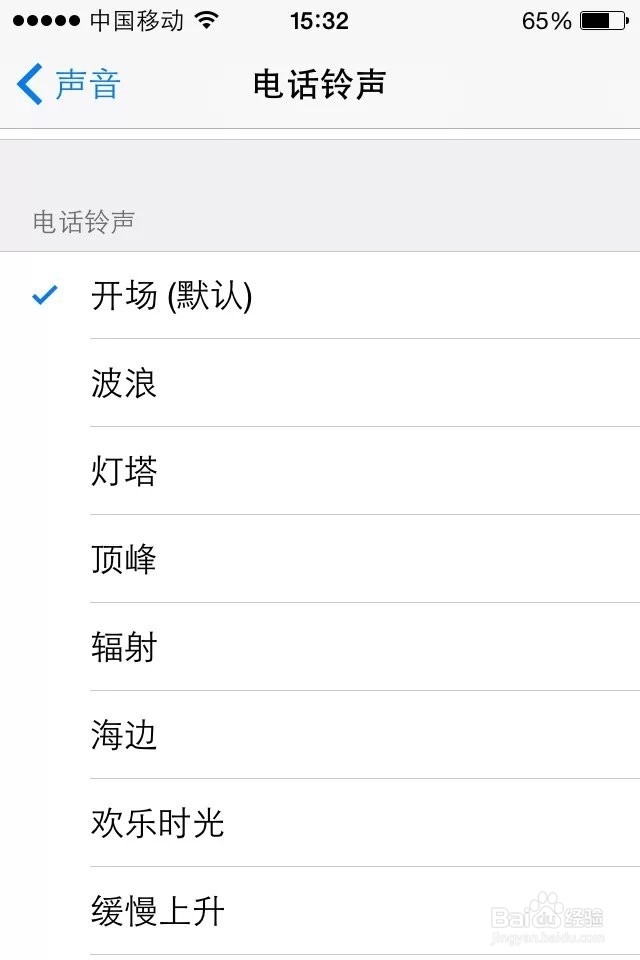Viewport: 640px width, 960px height.
Task: Tap the 中国移动 carrier label
Action: tap(137, 20)
